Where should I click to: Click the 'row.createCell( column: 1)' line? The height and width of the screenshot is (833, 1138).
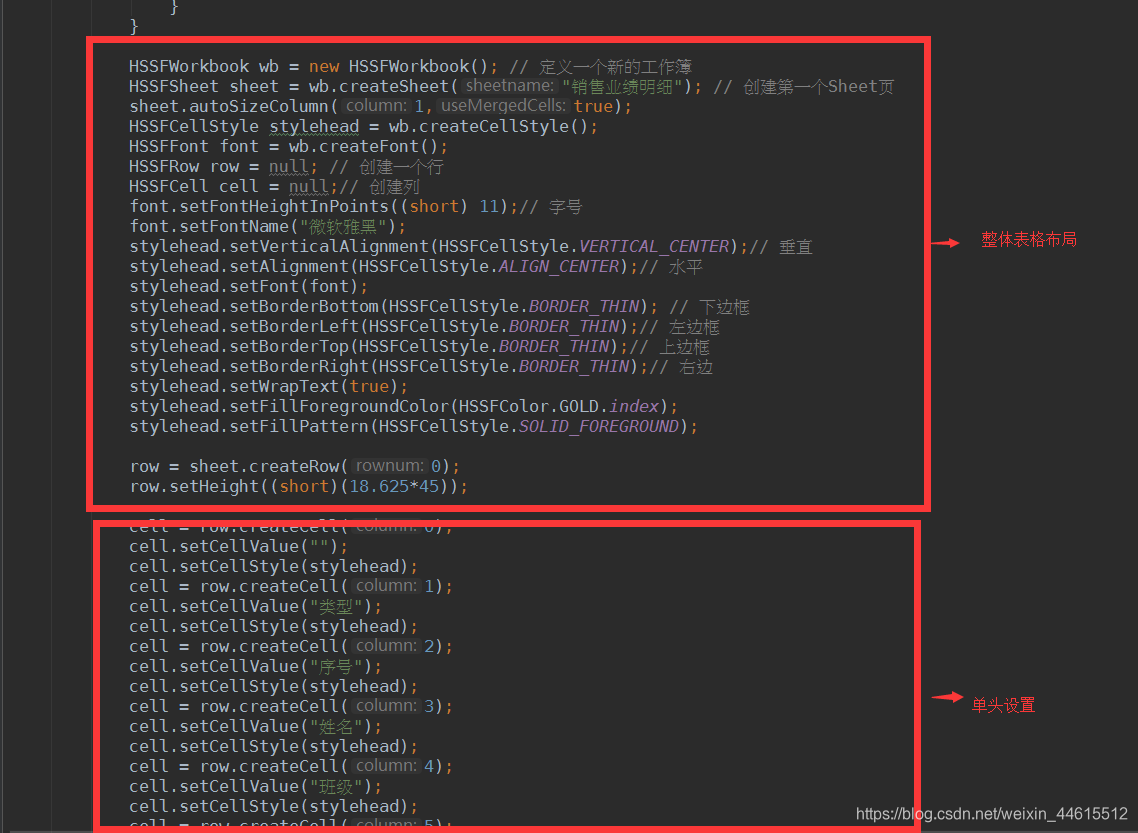click(291, 586)
